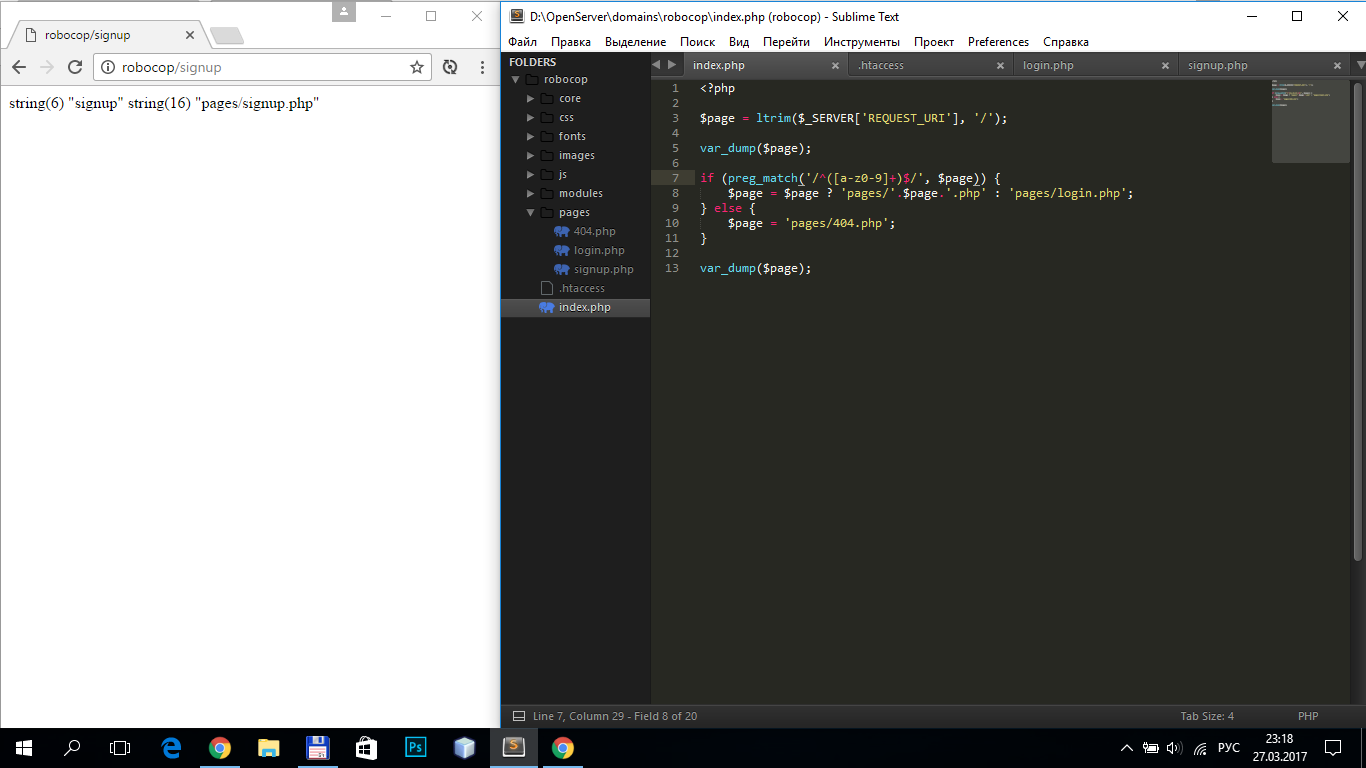Click the code minimap preview

click(1310, 120)
